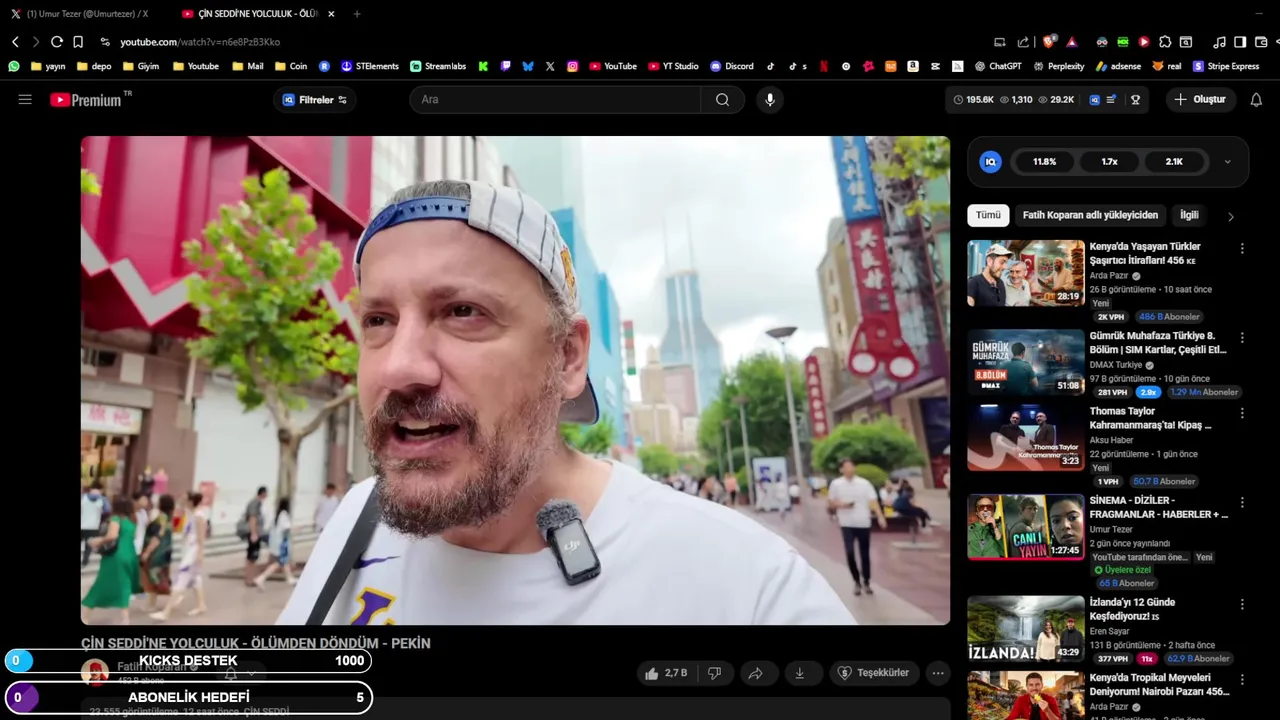Select the İlgili chip
The image size is (1280, 720).
1189,215
